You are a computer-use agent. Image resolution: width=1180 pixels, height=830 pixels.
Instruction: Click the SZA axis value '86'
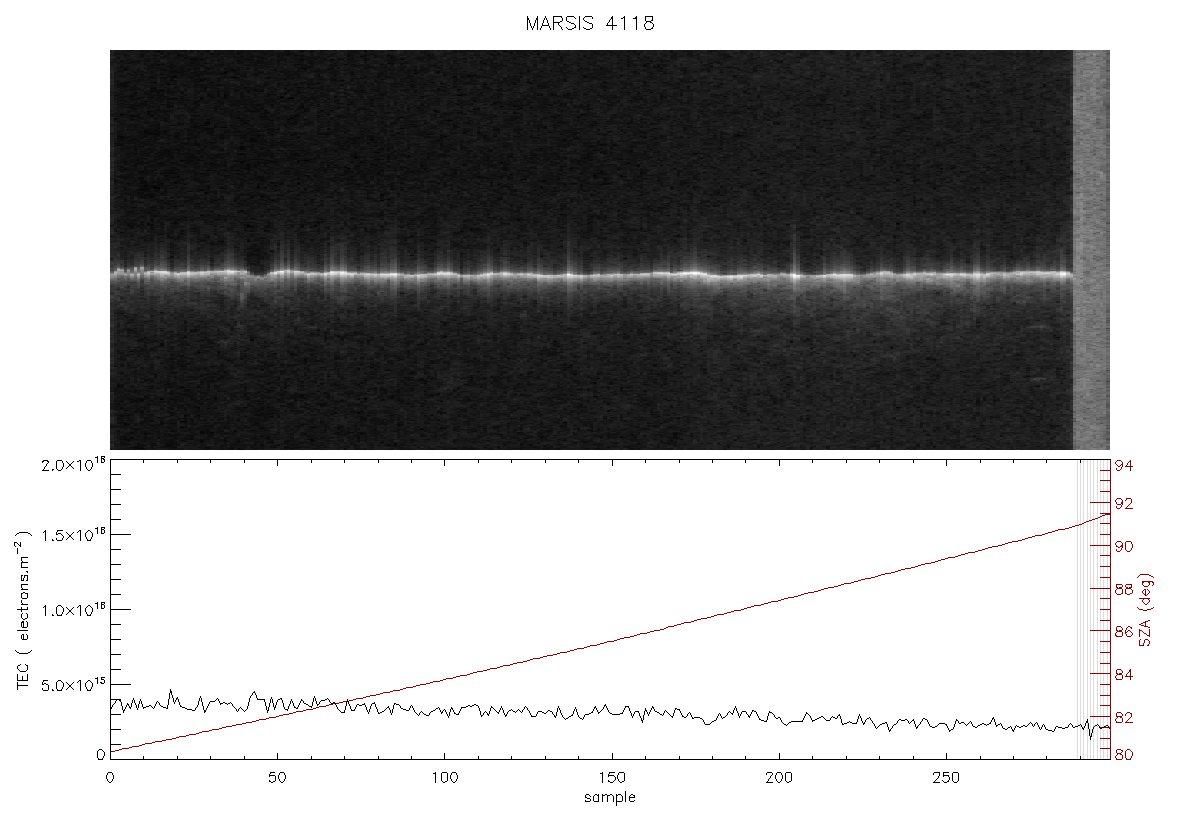click(x=1124, y=632)
